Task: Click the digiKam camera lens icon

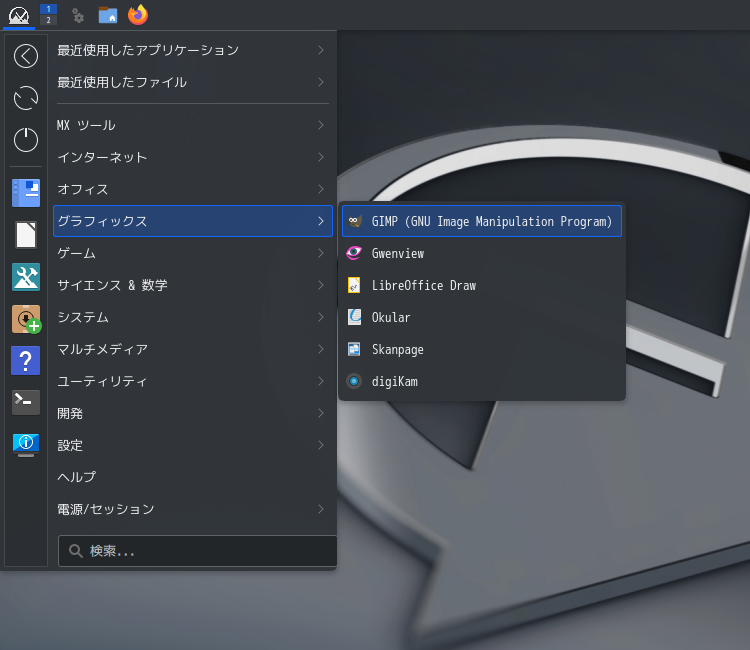Action: pyautogui.click(x=354, y=381)
